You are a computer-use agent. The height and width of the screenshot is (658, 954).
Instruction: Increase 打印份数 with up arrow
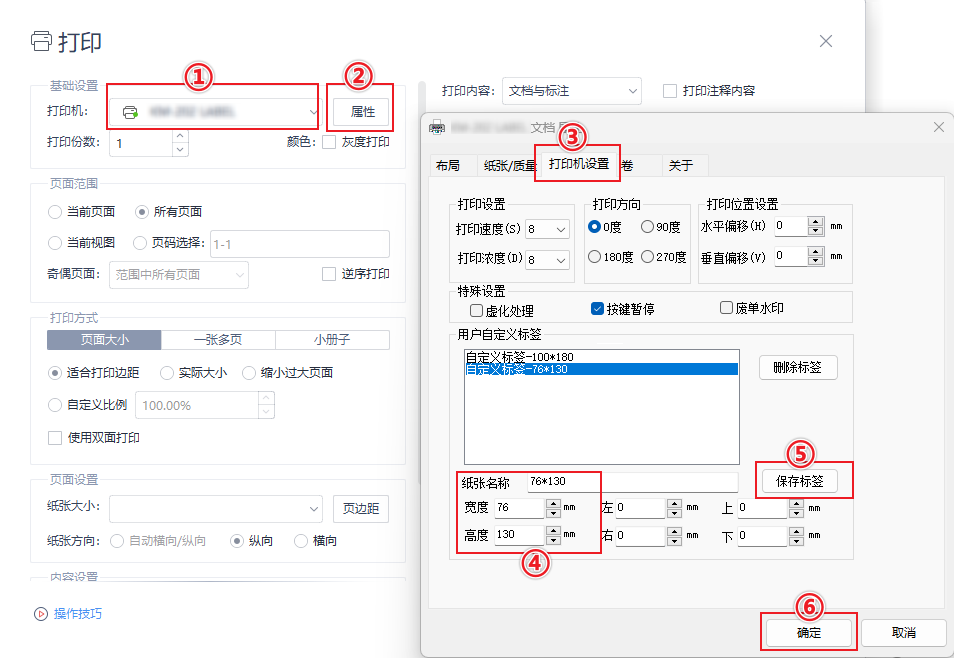tap(180, 136)
